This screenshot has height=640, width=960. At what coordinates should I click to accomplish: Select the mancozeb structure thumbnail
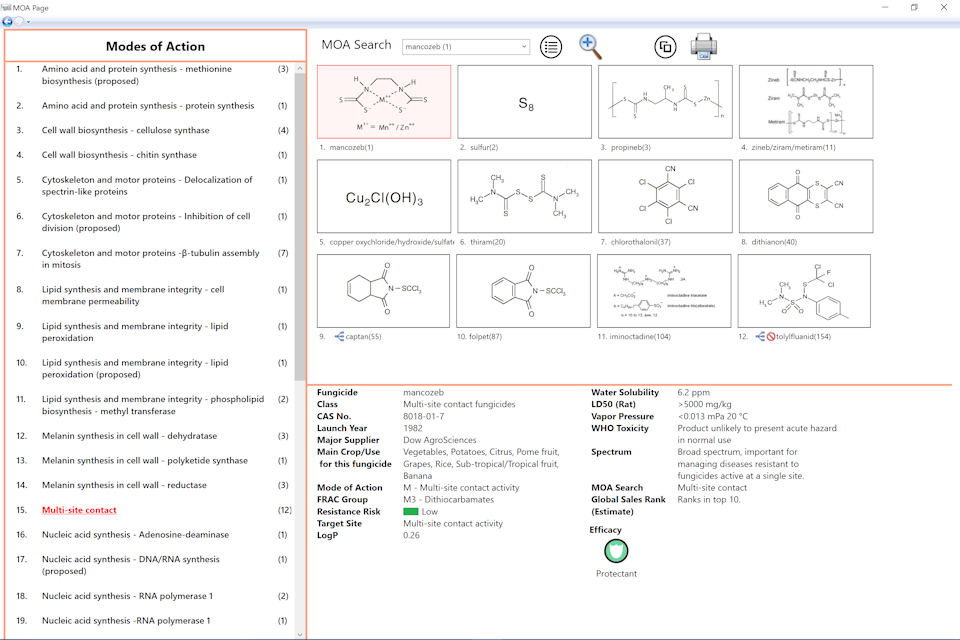tap(384, 102)
